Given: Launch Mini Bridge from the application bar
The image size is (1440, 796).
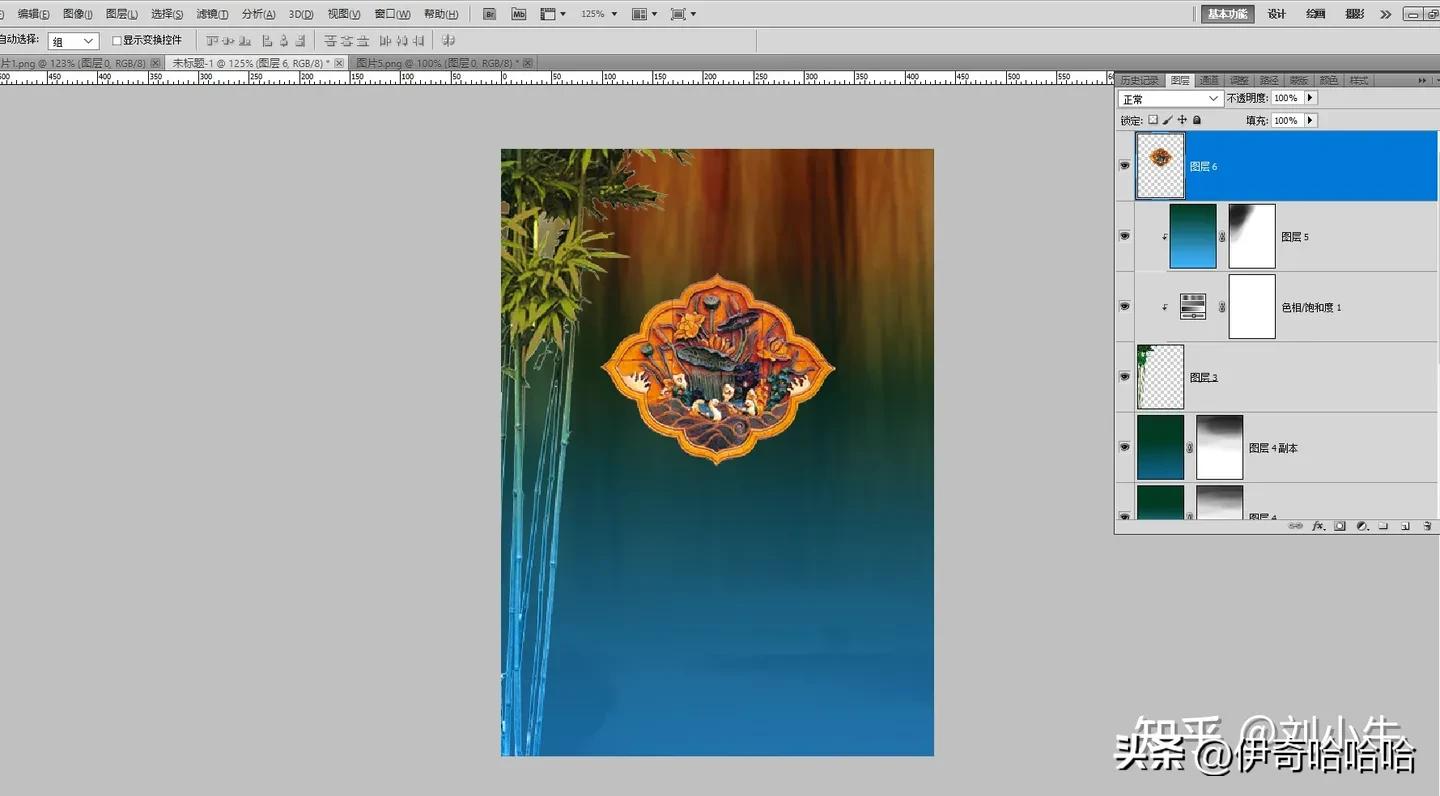Looking at the screenshot, I should 517,13.
